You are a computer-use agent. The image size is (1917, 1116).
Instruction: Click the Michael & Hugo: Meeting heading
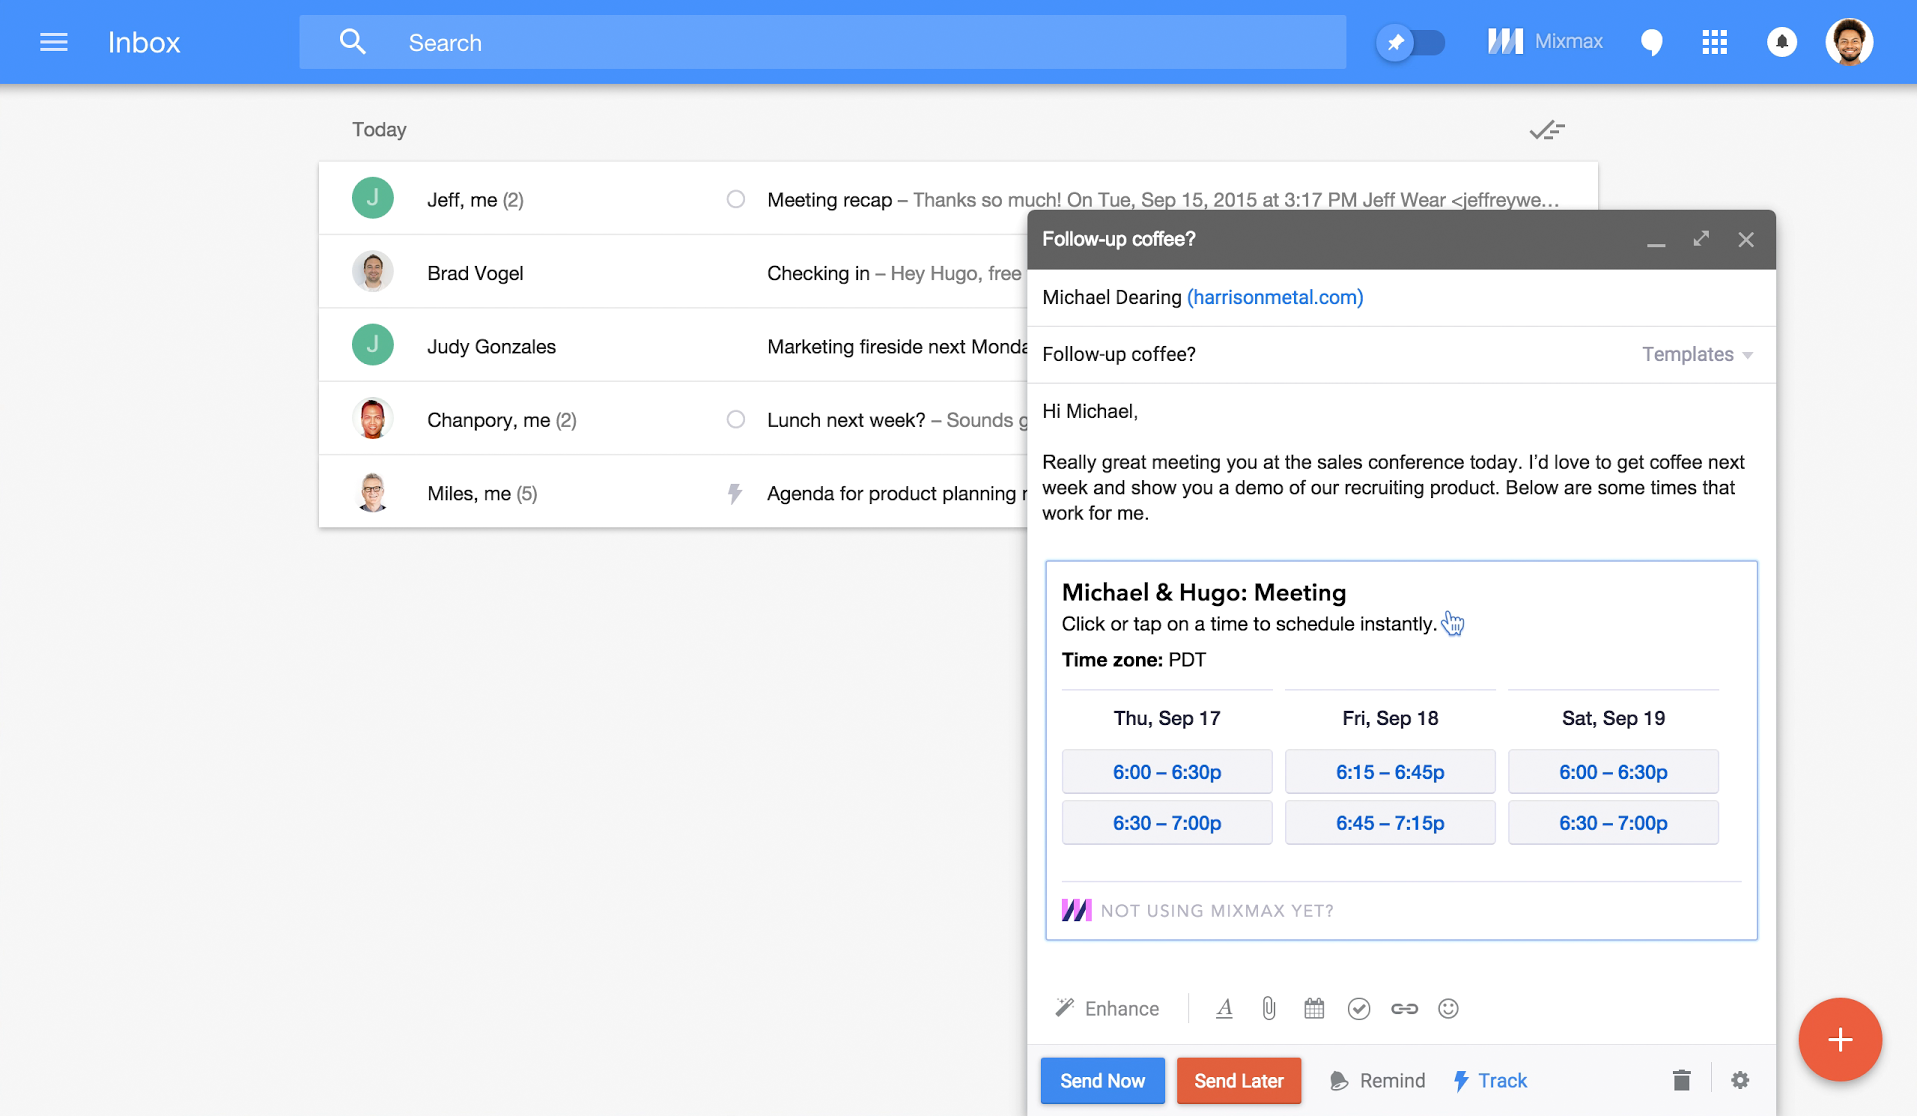point(1204,592)
